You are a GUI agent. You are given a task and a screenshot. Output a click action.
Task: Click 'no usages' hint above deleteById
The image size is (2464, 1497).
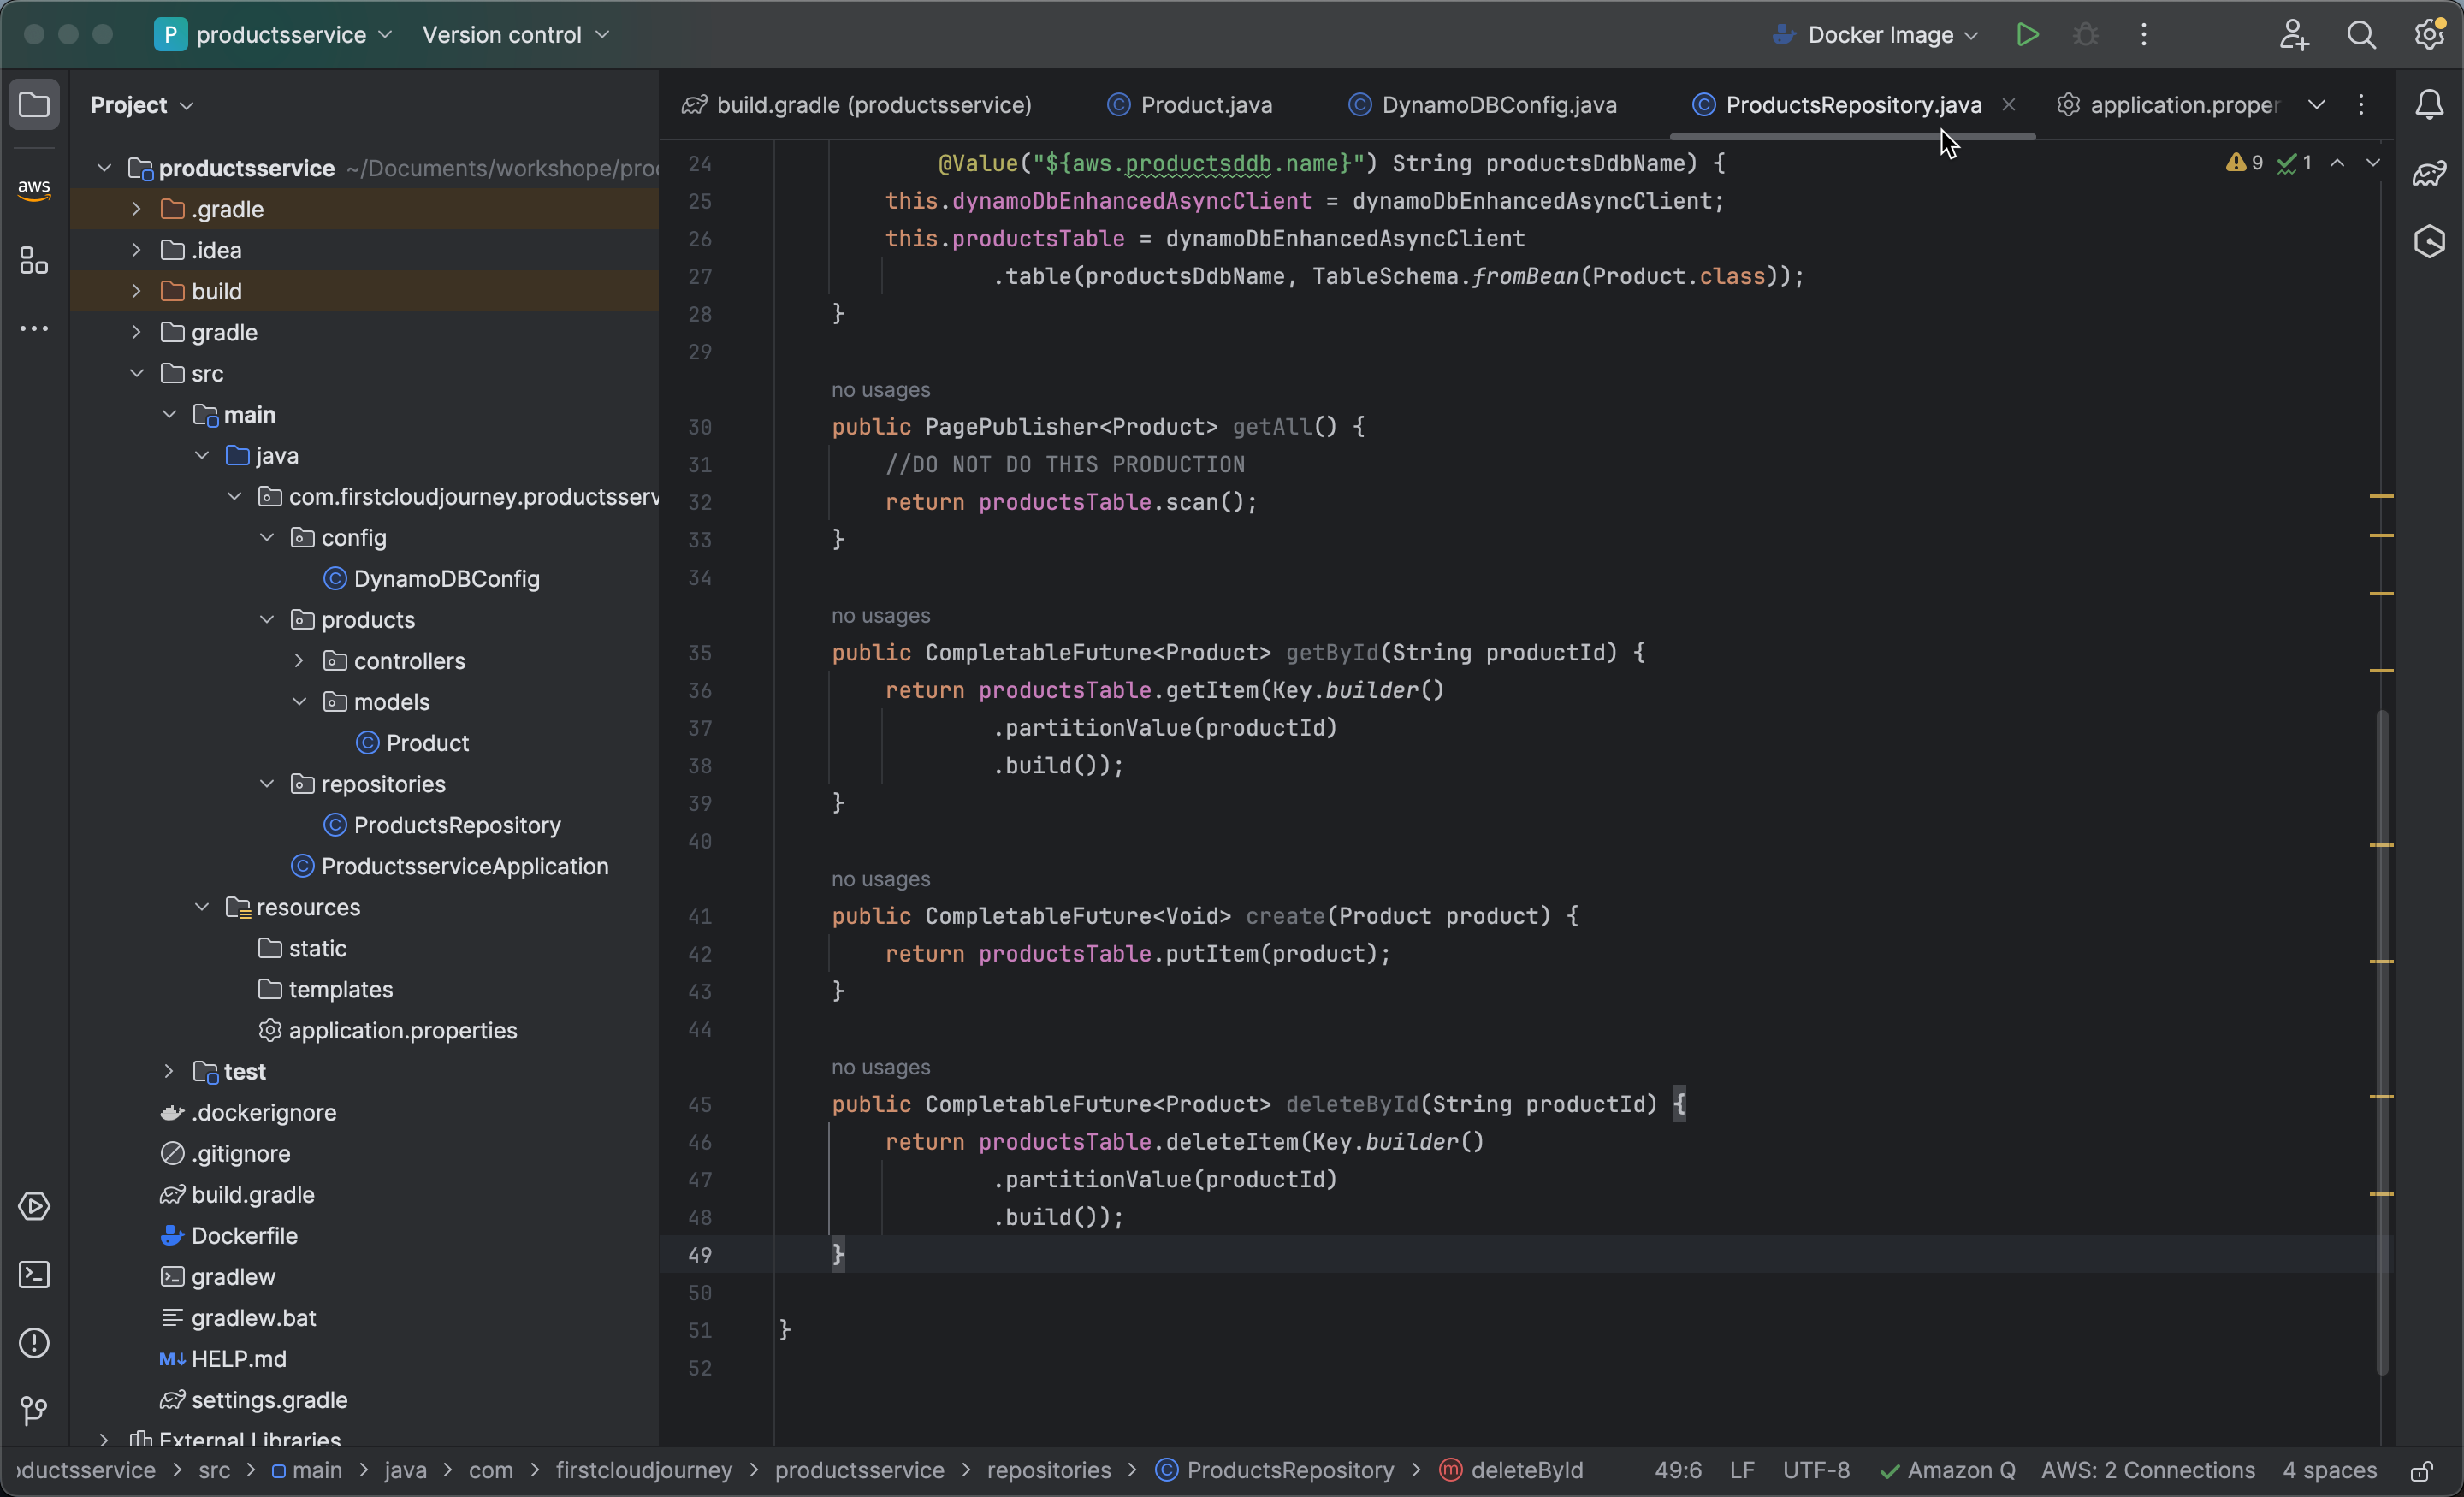(x=881, y=1068)
